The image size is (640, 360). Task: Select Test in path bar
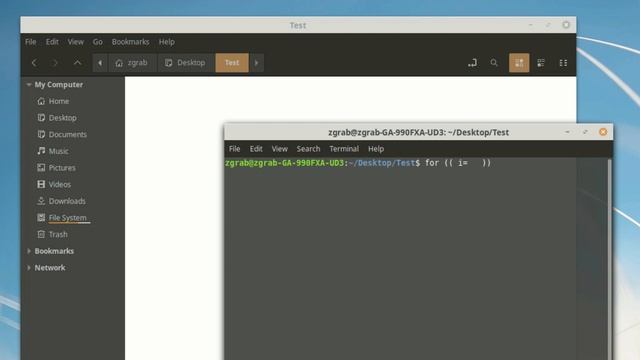coord(232,63)
